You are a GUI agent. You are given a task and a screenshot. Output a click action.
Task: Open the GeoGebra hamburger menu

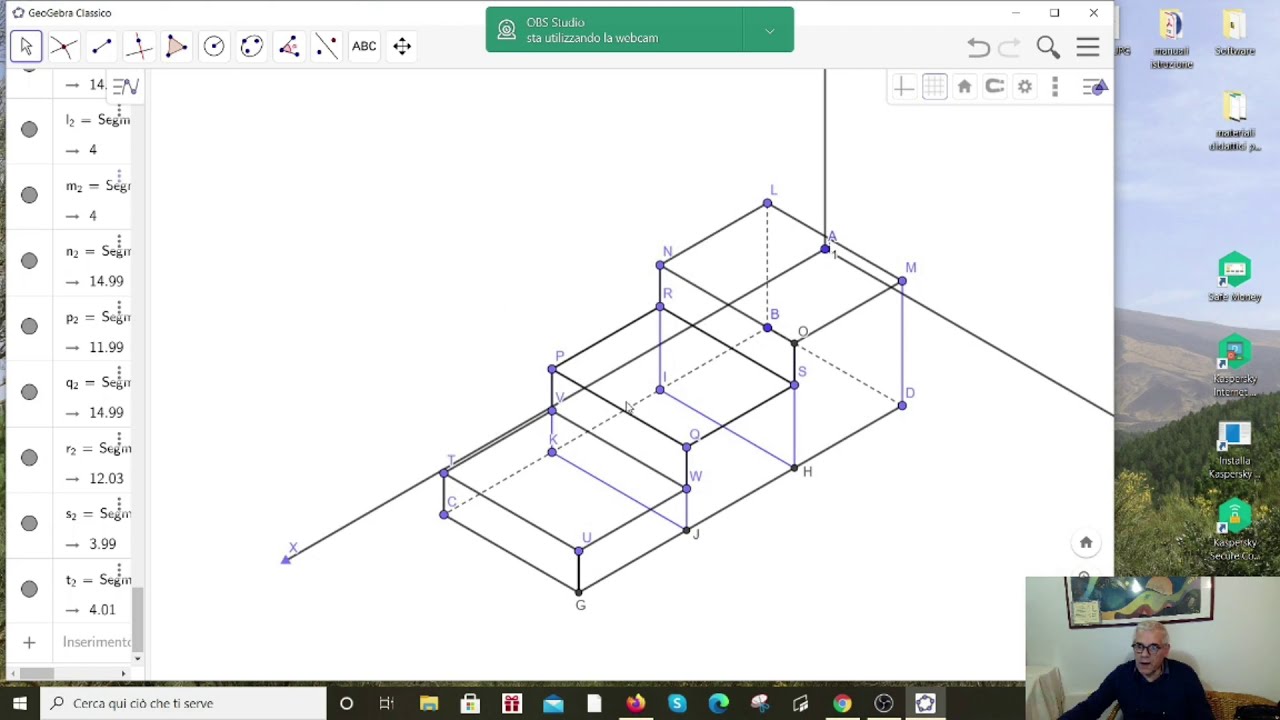point(1088,47)
